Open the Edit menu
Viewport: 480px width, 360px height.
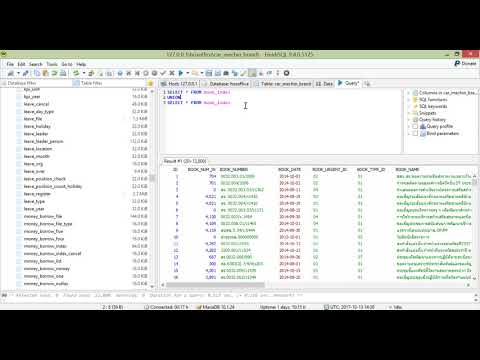pos(21,64)
